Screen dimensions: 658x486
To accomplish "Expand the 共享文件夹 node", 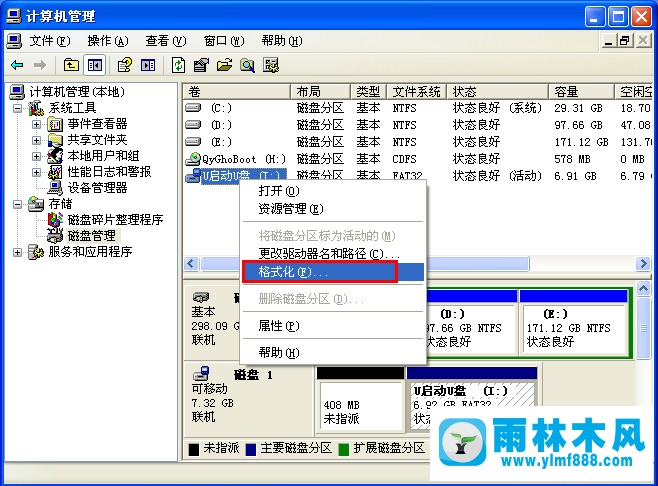I will (x=37, y=141).
